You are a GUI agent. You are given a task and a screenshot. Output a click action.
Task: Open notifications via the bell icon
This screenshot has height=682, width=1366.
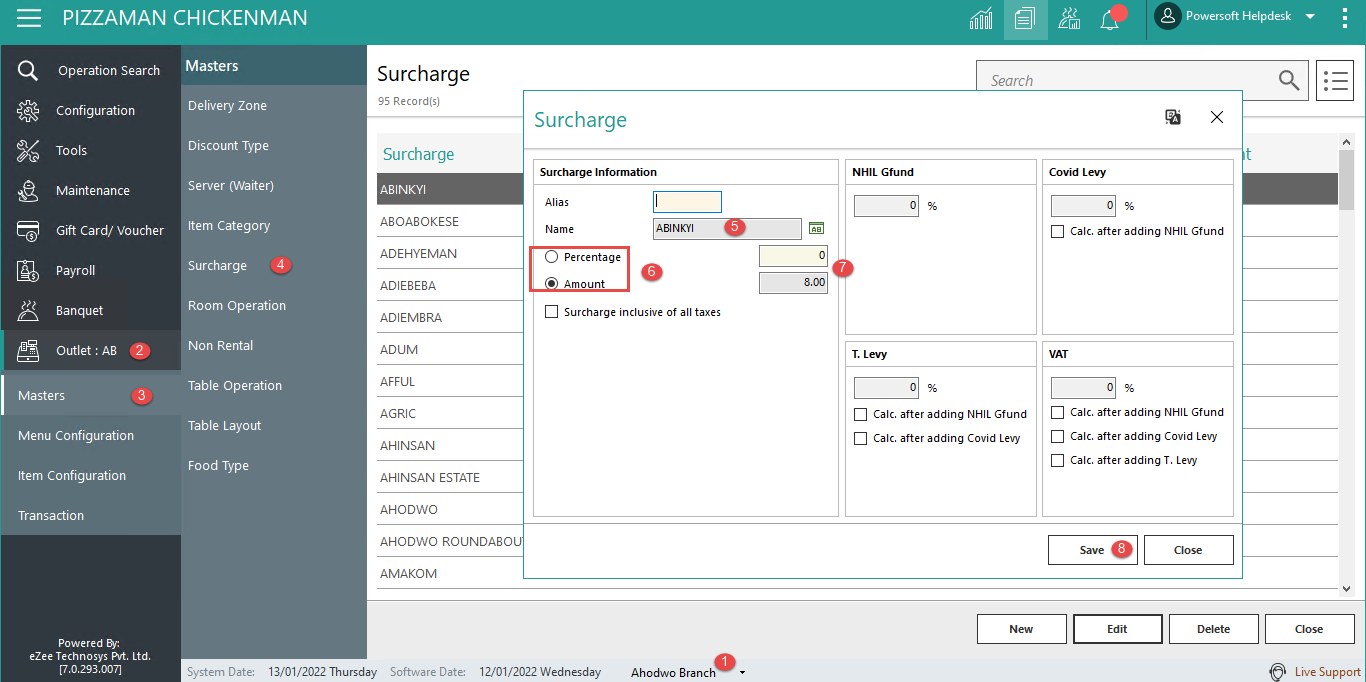1110,18
